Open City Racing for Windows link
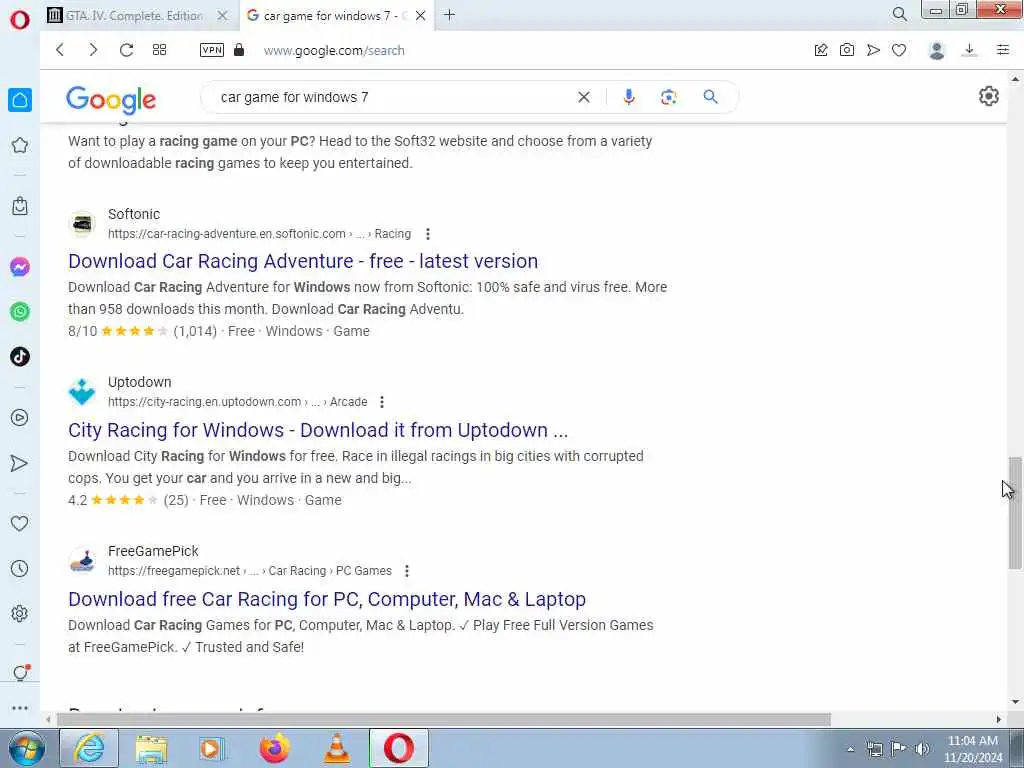Screen dimensions: 1024x768 (x=318, y=430)
